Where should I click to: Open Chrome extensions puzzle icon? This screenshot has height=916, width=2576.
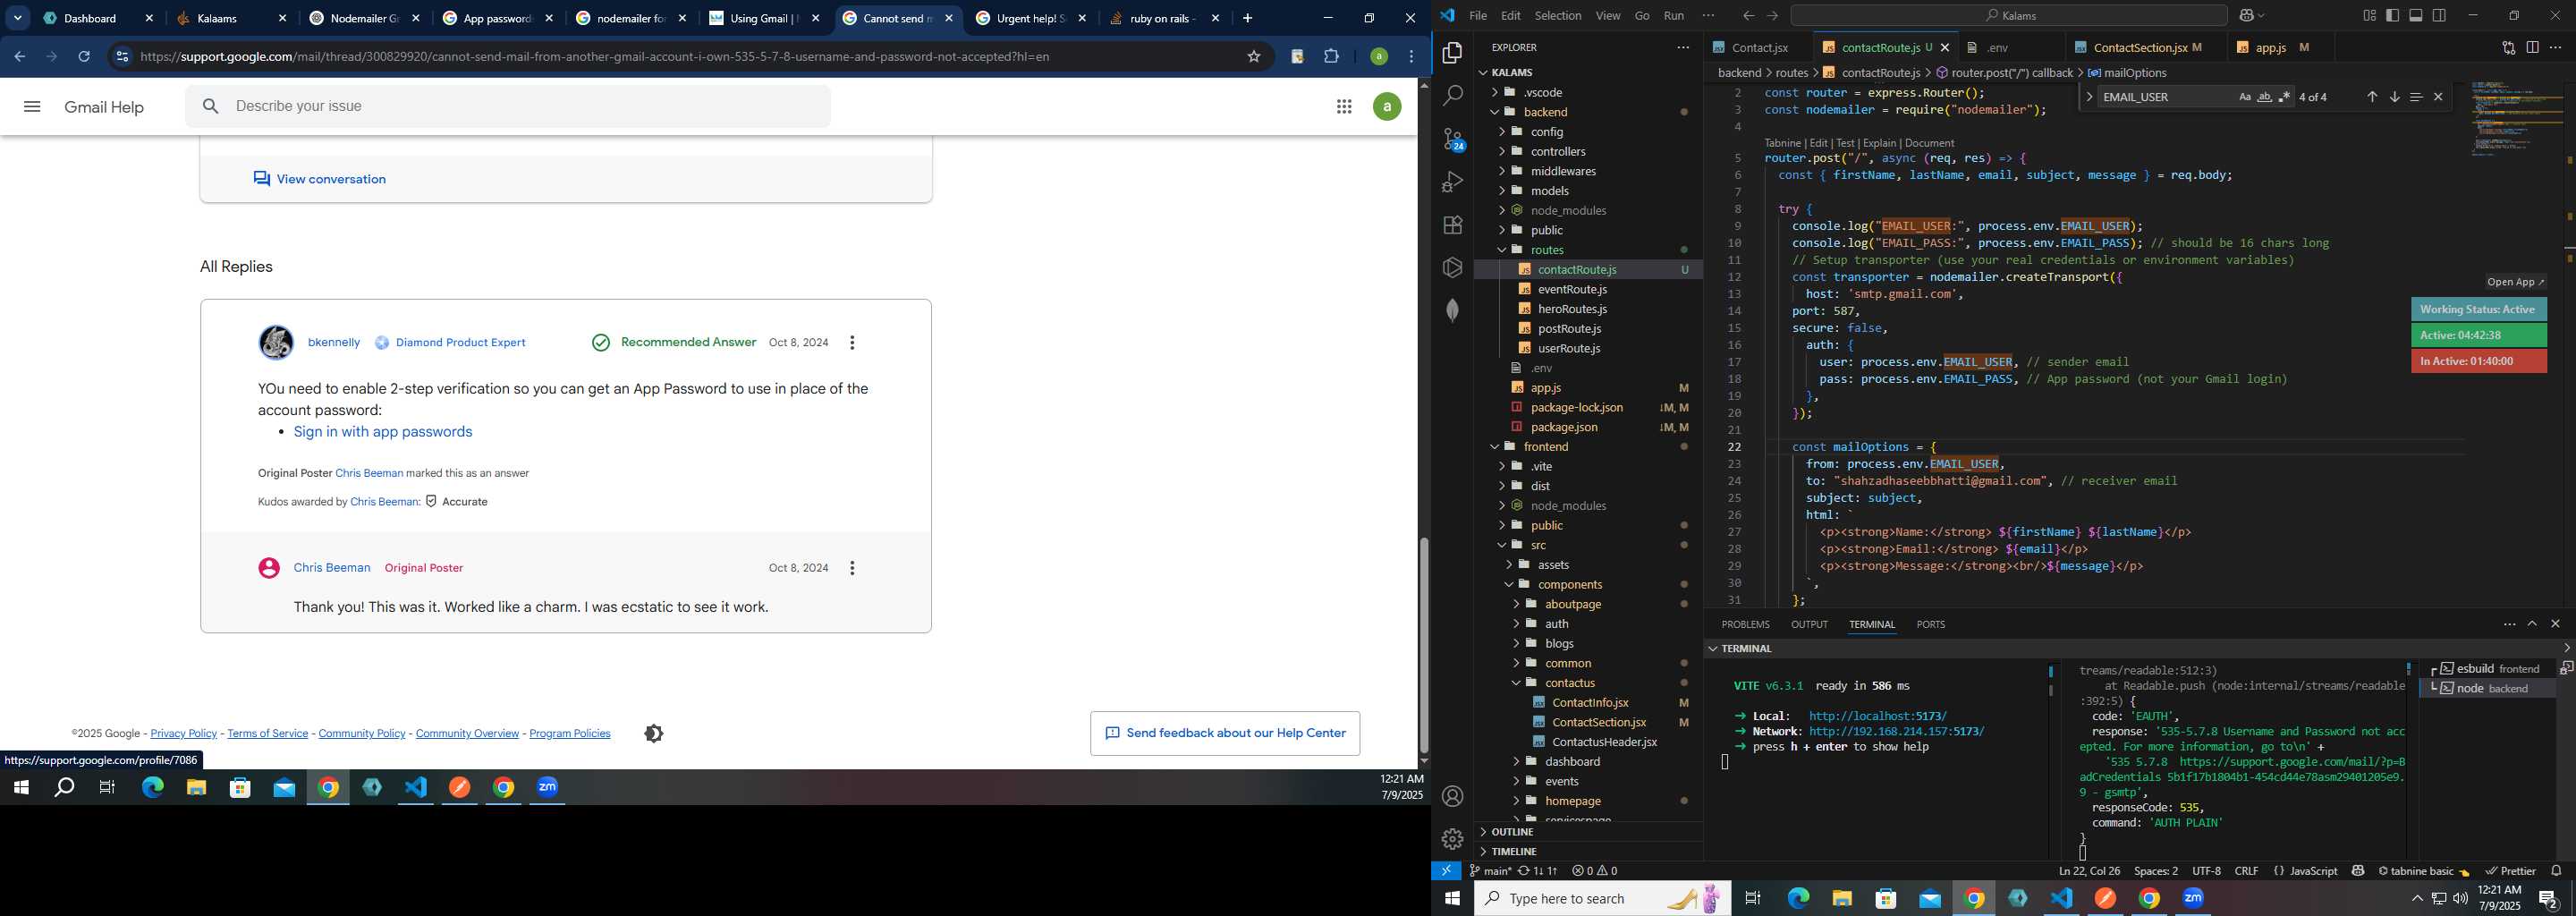1331,57
